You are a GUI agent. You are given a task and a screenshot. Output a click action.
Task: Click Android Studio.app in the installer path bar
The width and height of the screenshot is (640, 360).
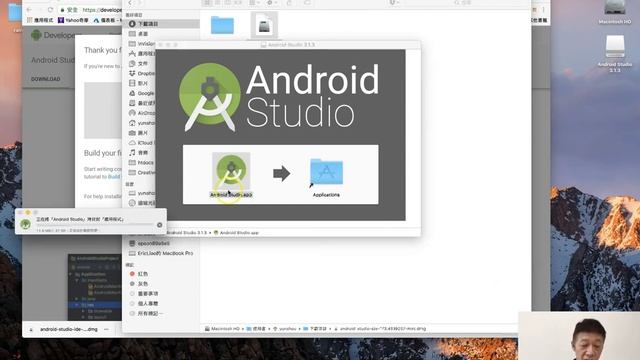pos(237,233)
